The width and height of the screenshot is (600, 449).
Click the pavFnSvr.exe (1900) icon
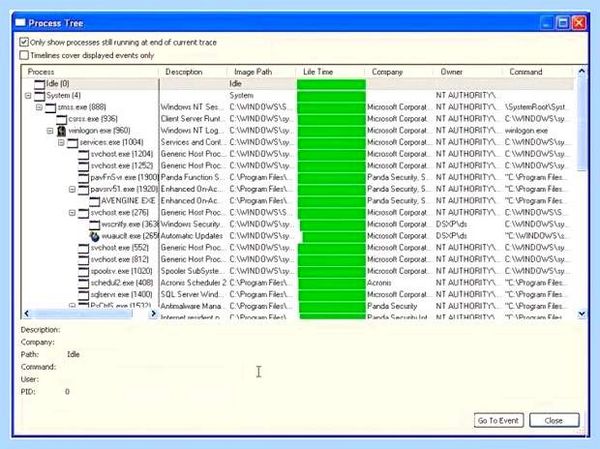click(84, 178)
